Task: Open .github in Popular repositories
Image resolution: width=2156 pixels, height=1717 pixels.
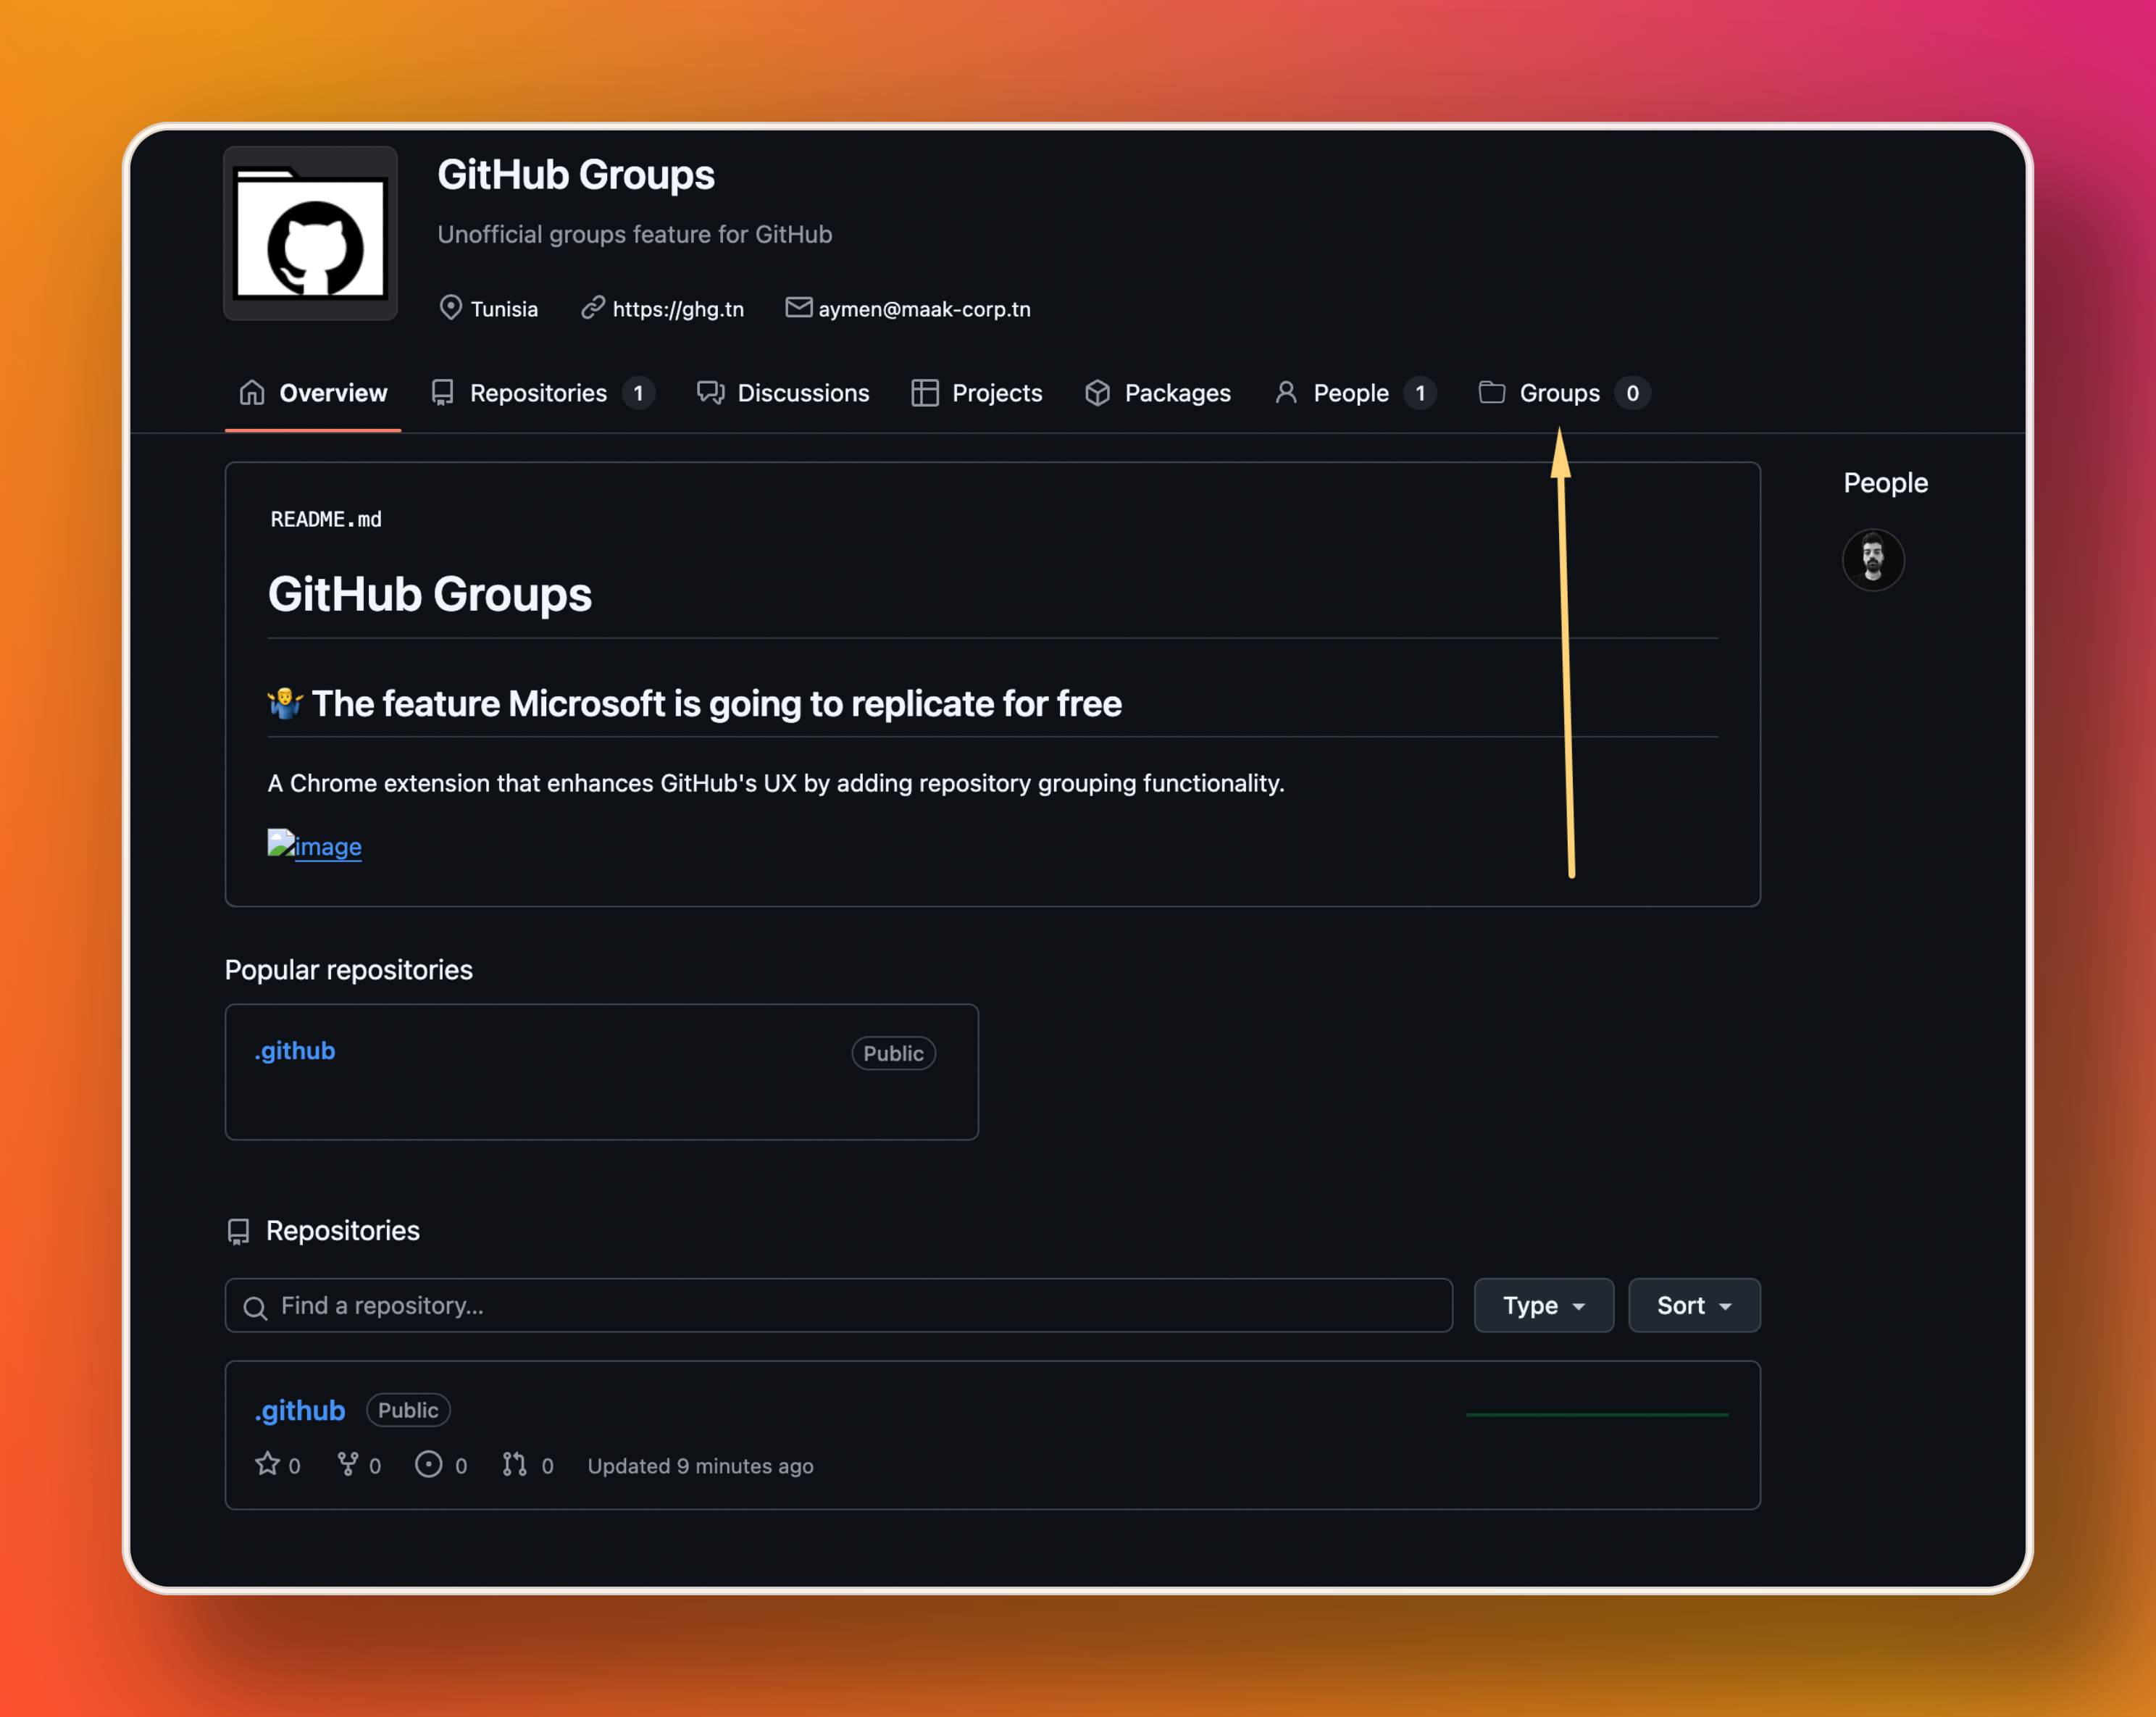Action: pyautogui.click(x=296, y=1051)
